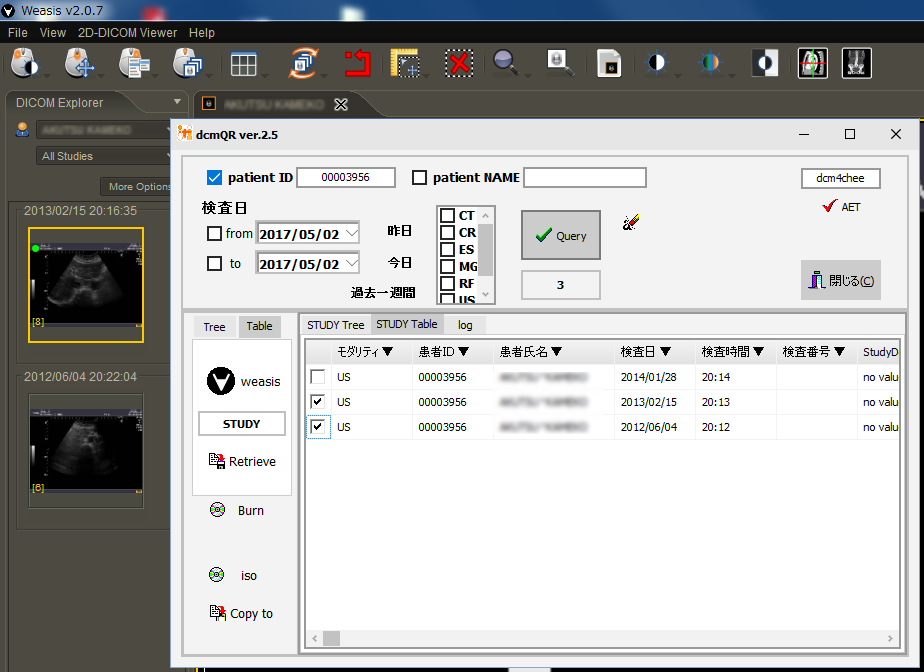Select the magnifier zoom tool
This screenshot has height=672, width=924.
506,63
